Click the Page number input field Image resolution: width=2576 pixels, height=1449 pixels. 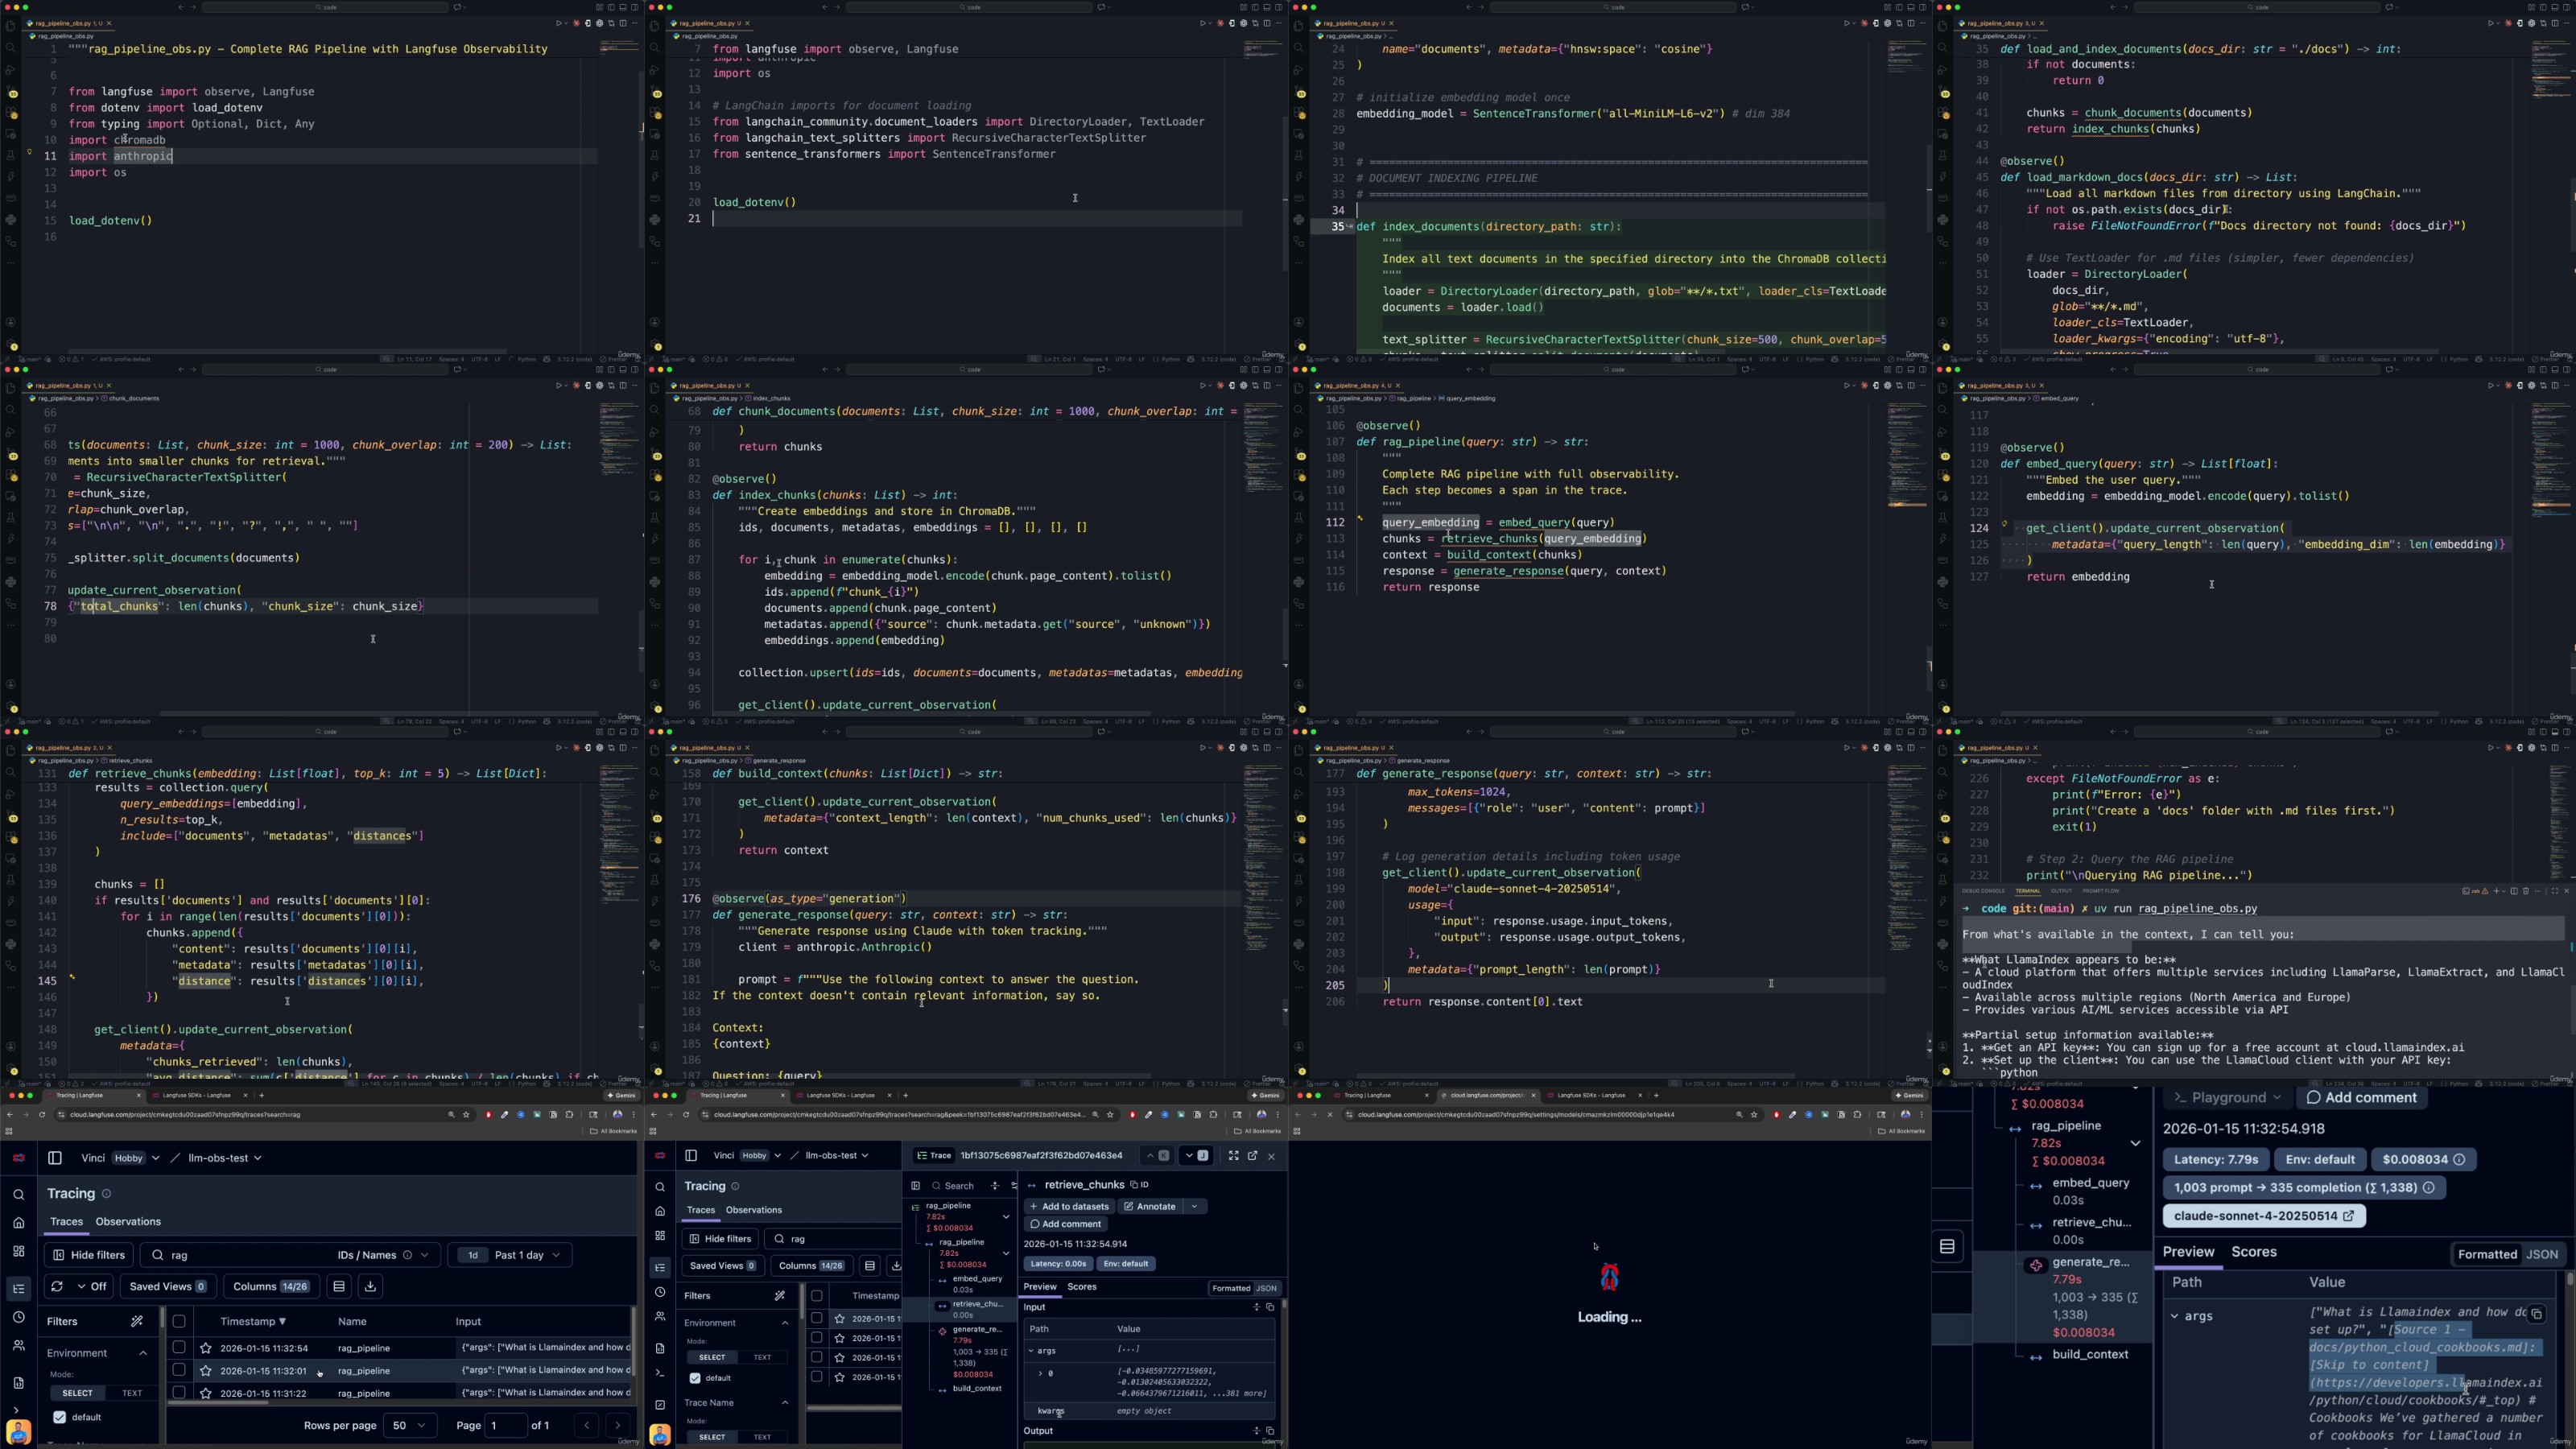pos(505,1426)
